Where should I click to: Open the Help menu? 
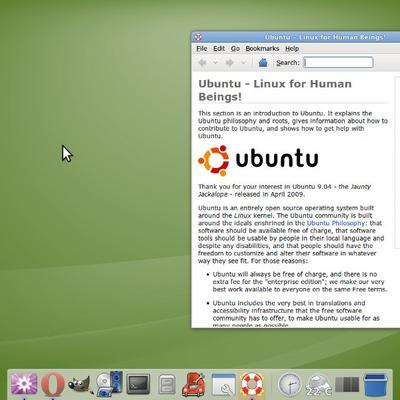click(x=292, y=48)
